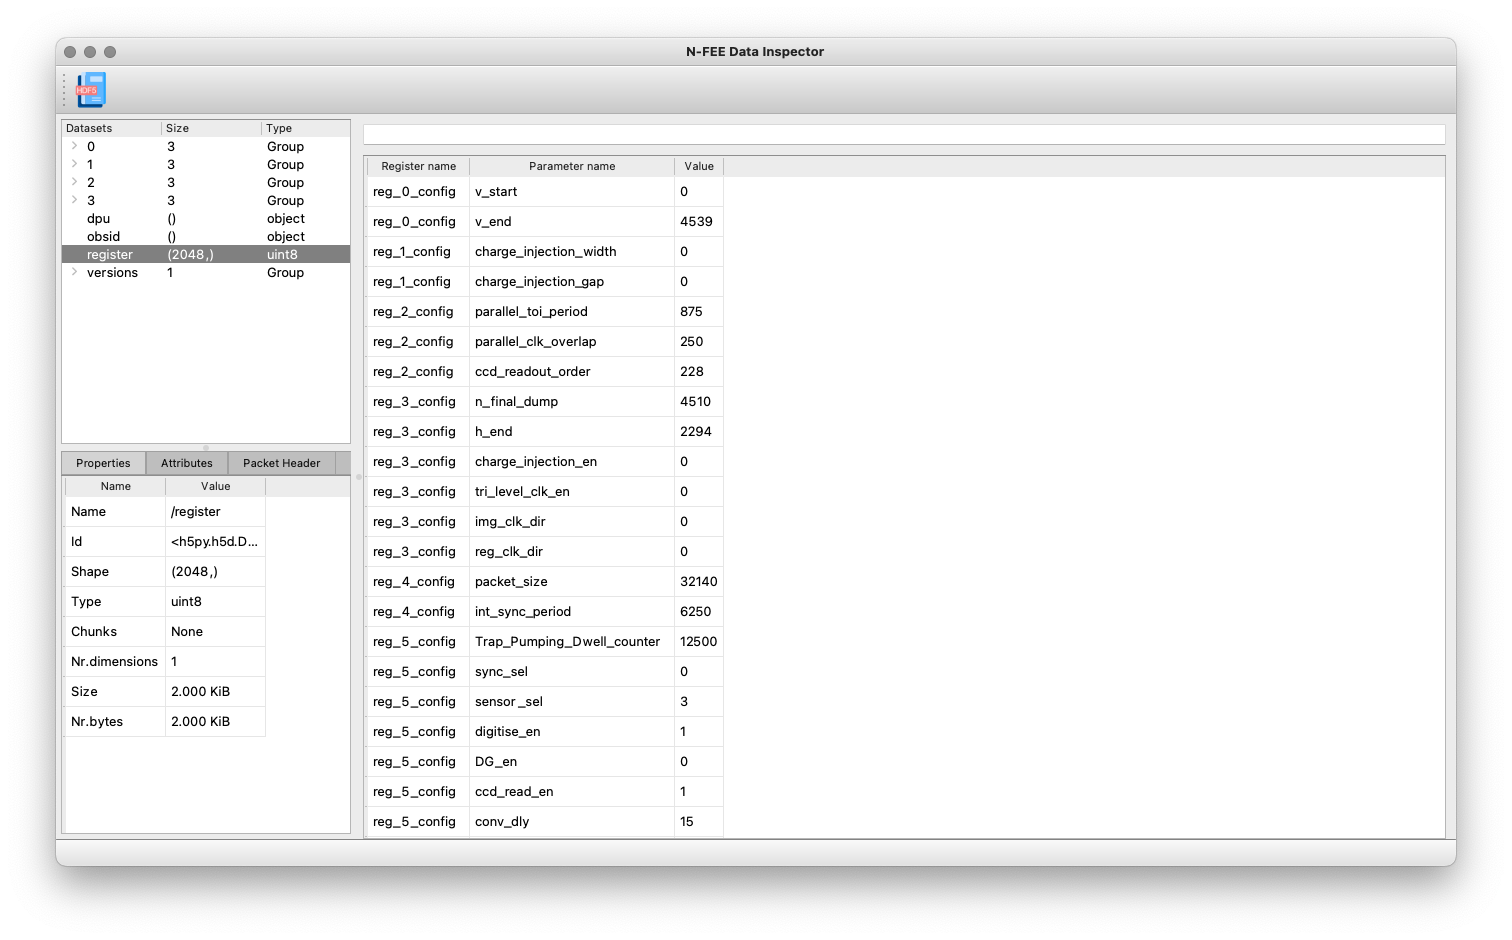Expand group 2 in Datasets tree

click(x=74, y=182)
